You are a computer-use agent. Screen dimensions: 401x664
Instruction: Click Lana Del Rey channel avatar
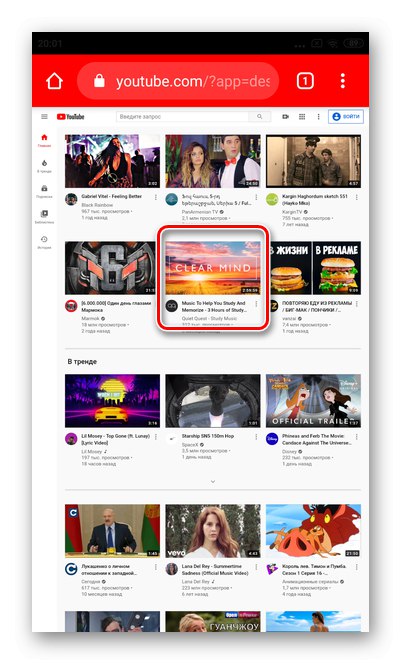point(171,569)
